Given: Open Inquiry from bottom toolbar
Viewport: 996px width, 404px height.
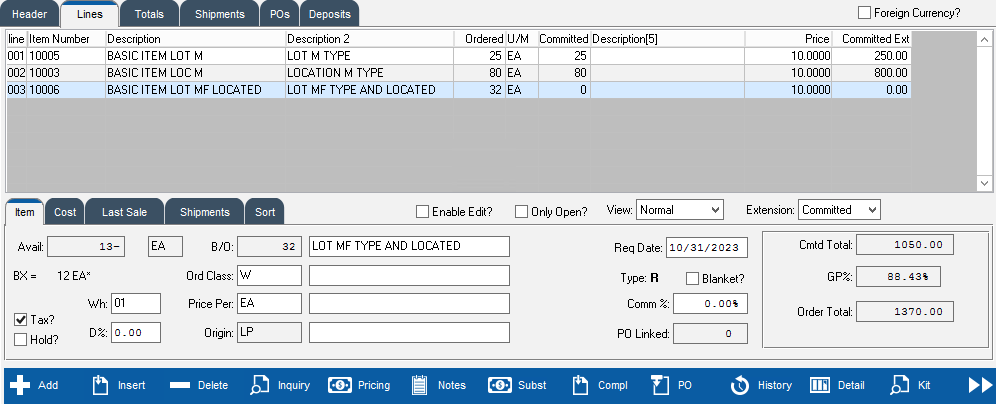Looking at the screenshot, I should point(260,385).
